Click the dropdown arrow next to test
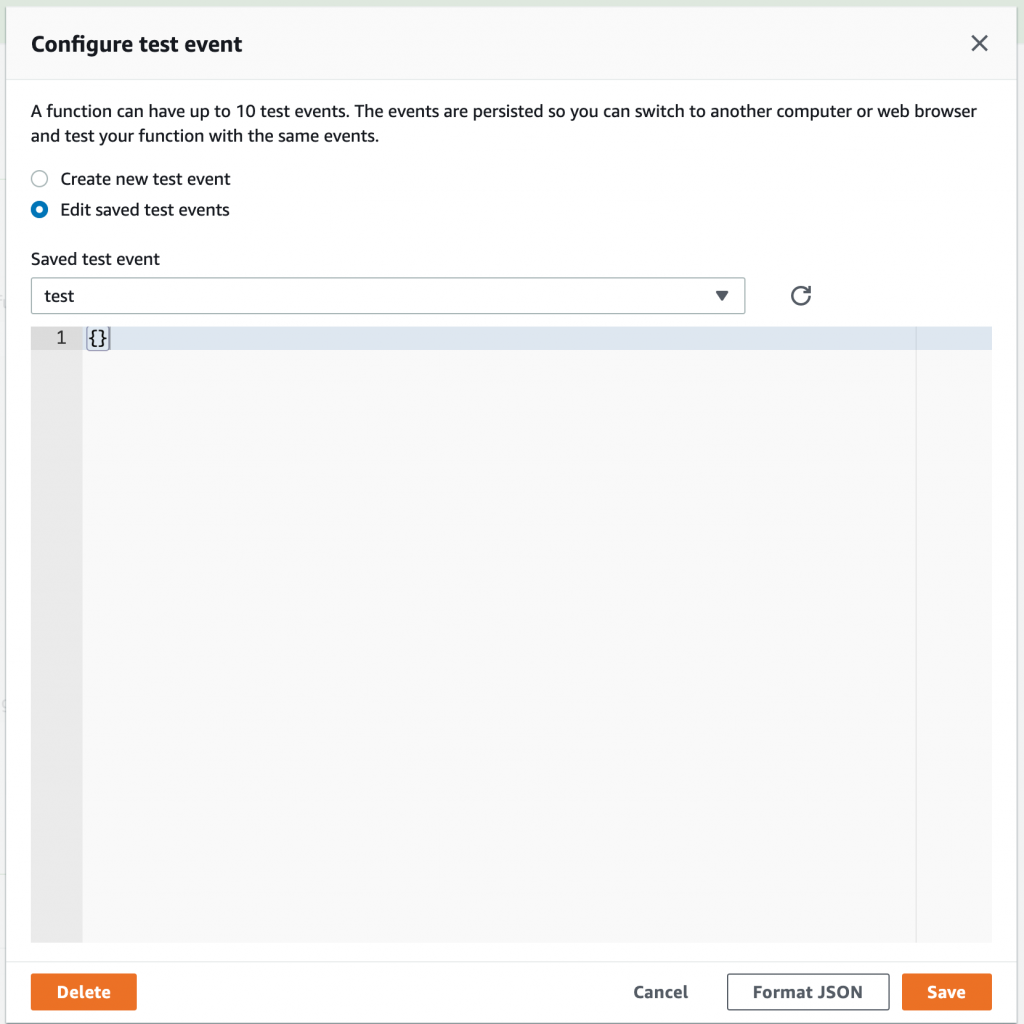 722,296
